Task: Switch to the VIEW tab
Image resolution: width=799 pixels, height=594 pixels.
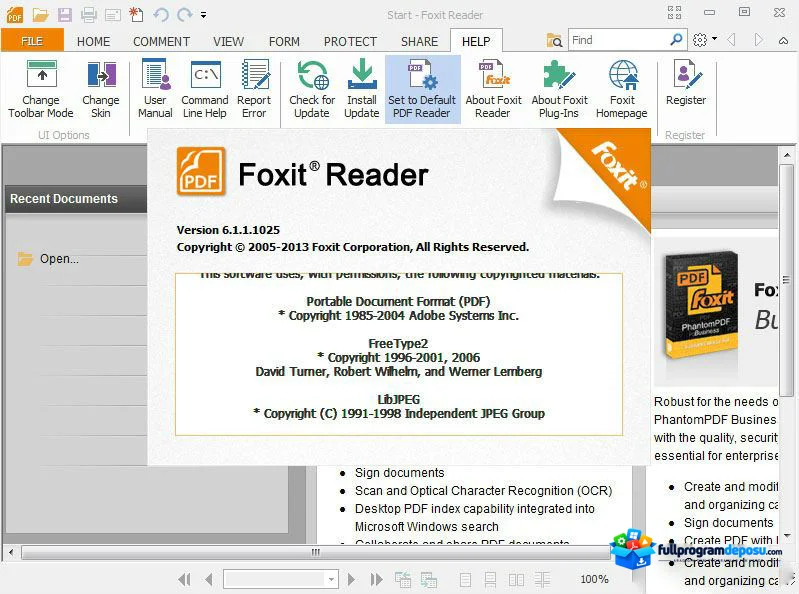Action: (228, 41)
